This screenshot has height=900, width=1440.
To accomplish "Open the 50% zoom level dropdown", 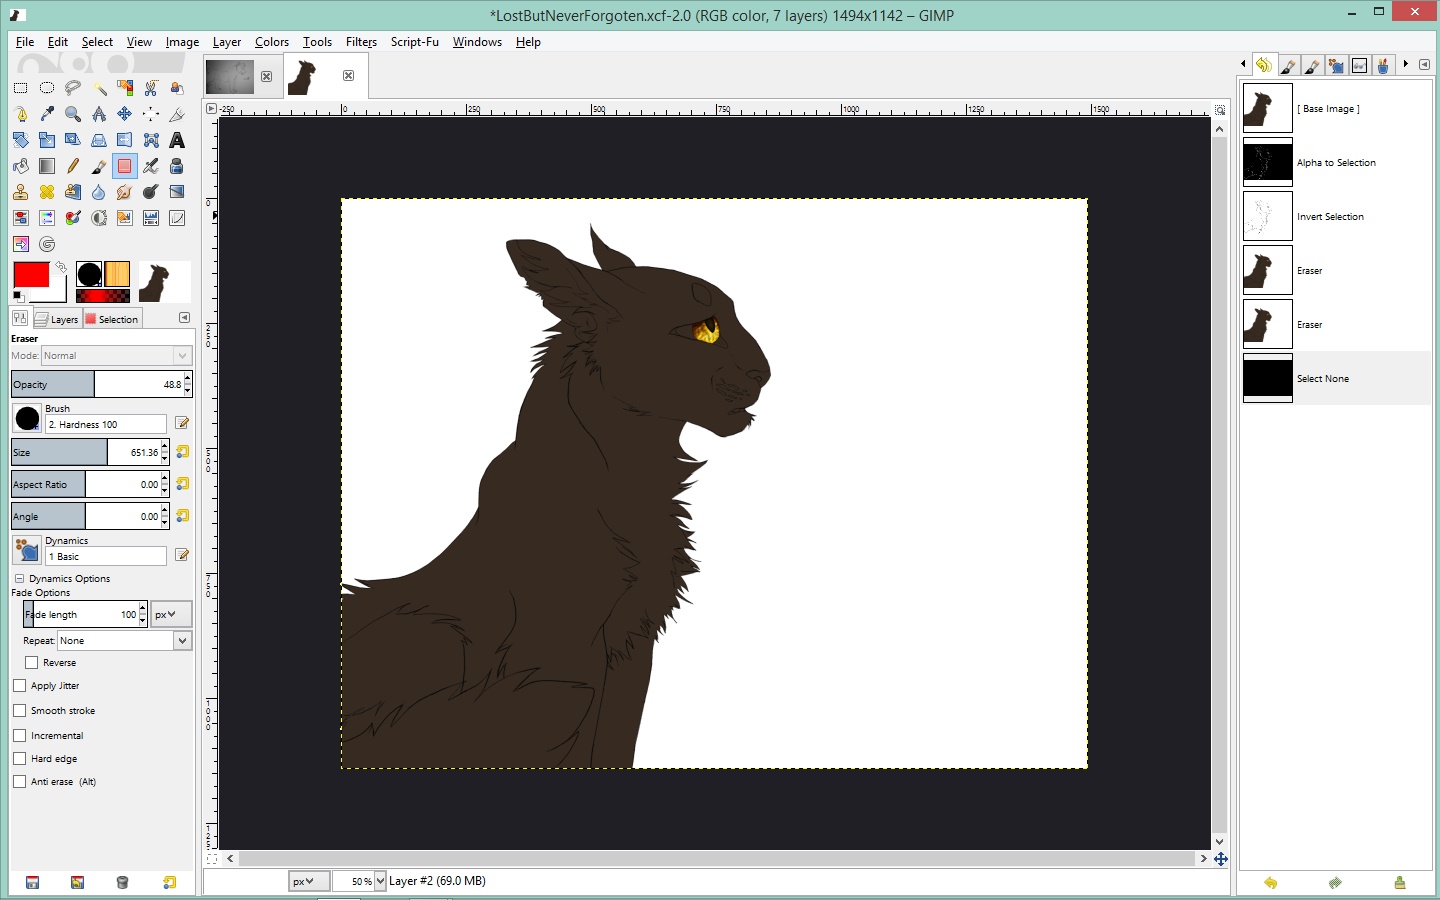I will 380,881.
